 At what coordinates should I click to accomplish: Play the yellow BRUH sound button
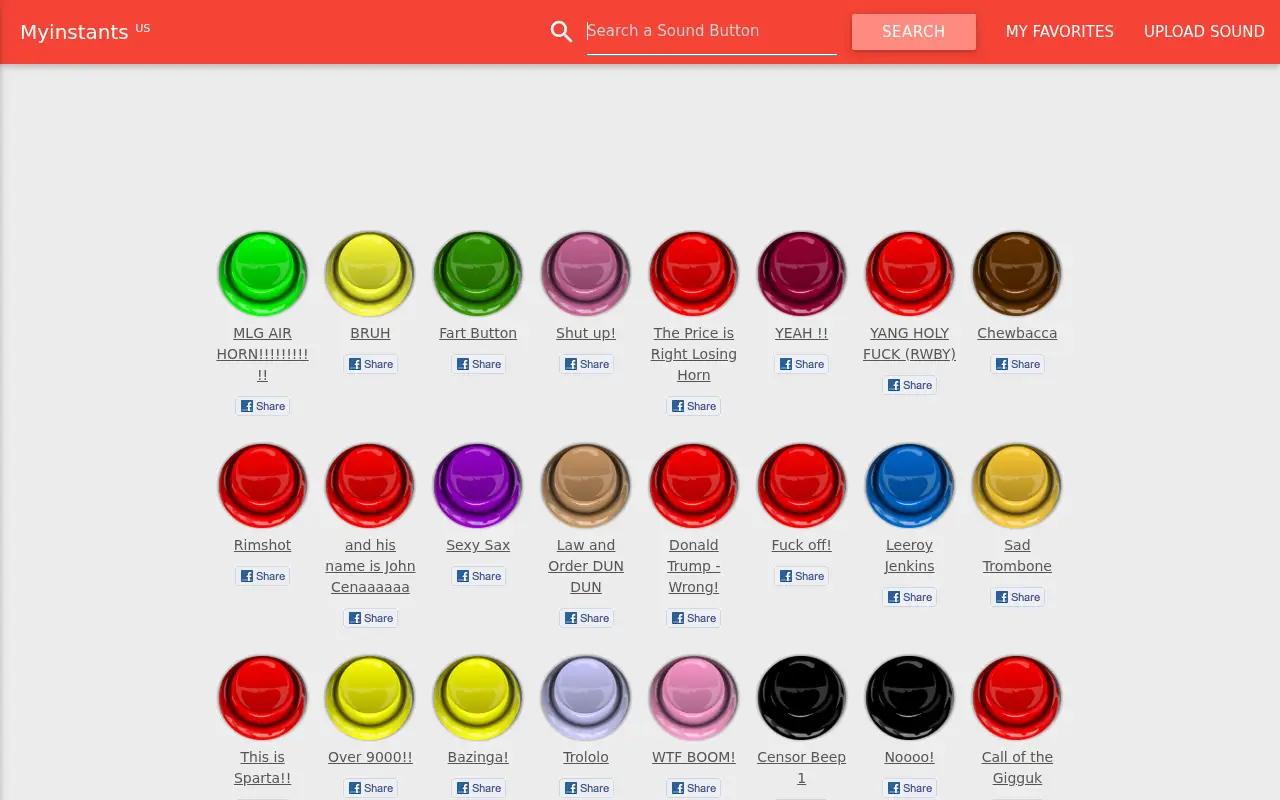click(x=370, y=273)
